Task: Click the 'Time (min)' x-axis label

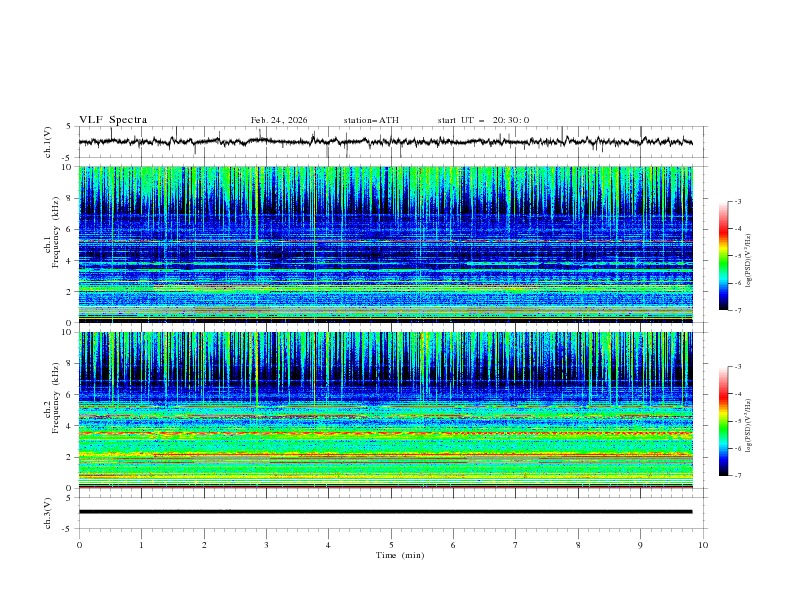Action: [400, 555]
